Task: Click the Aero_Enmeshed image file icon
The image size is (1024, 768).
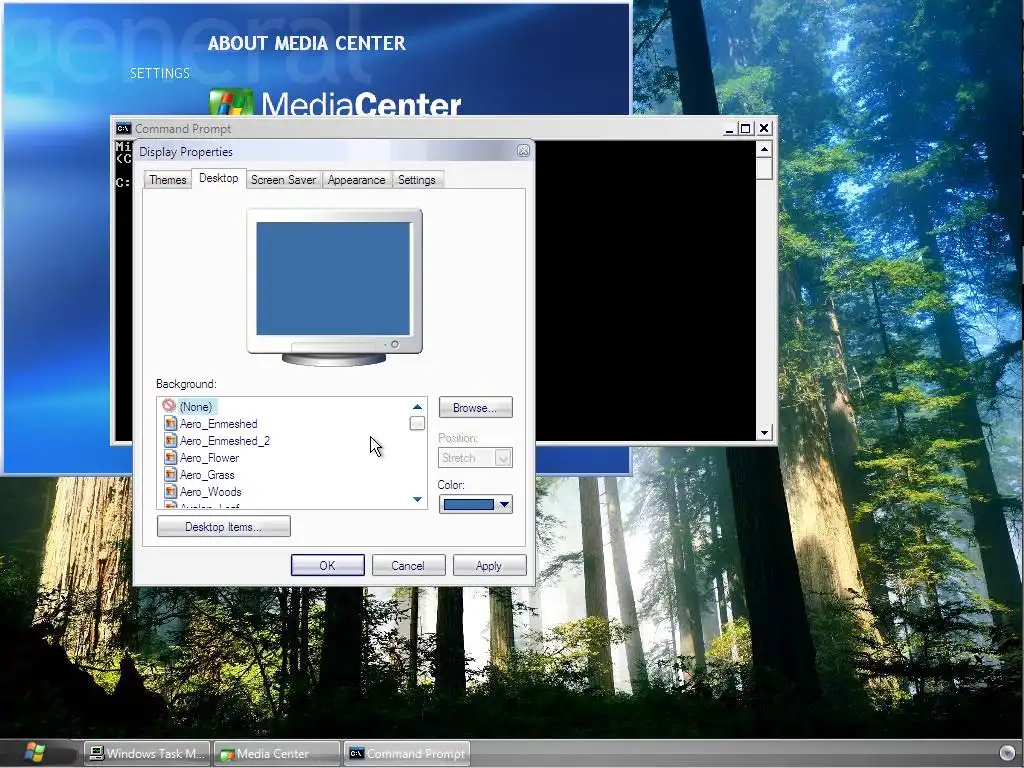Action: (x=170, y=423)
